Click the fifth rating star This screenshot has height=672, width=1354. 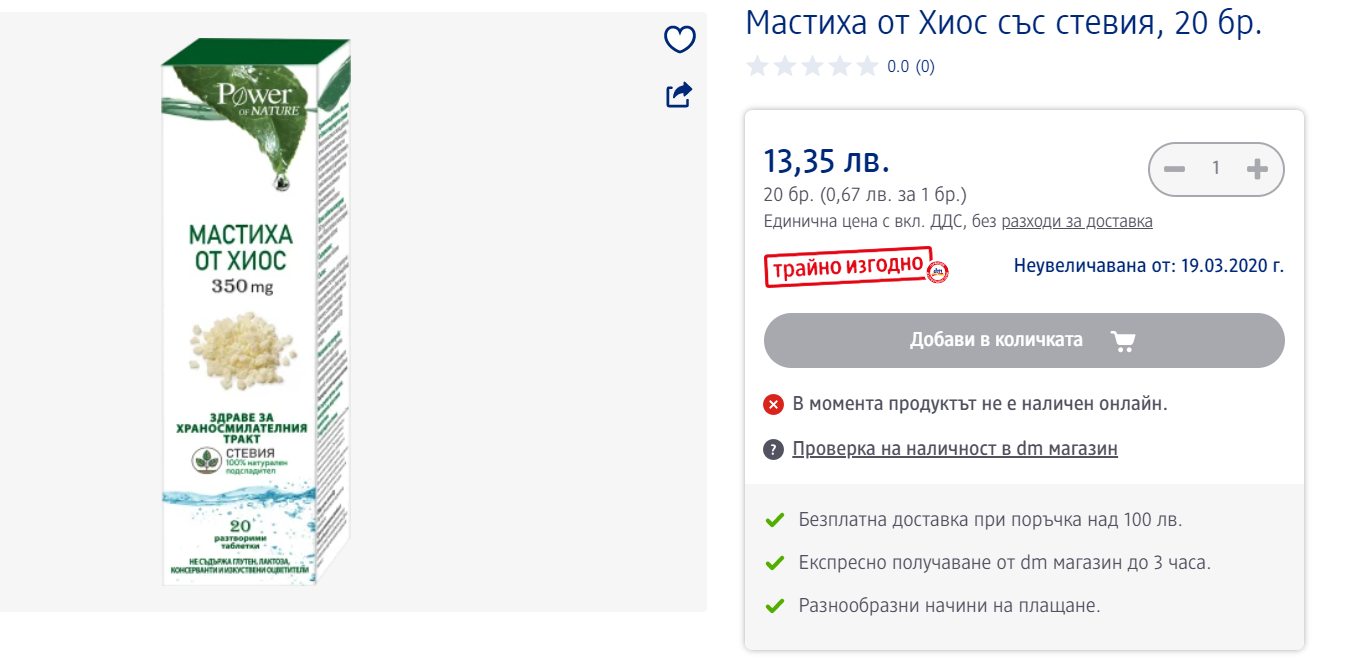(x=868, y=67)
